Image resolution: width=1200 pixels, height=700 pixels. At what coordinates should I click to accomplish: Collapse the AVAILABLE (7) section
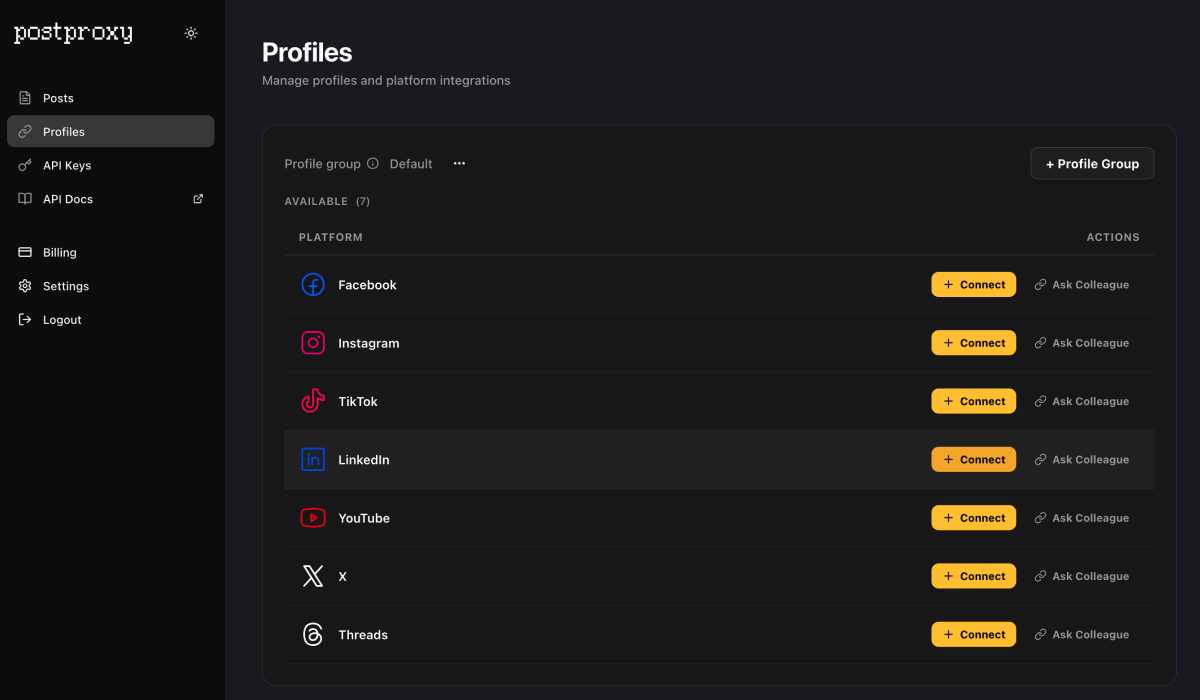point(327,200)
